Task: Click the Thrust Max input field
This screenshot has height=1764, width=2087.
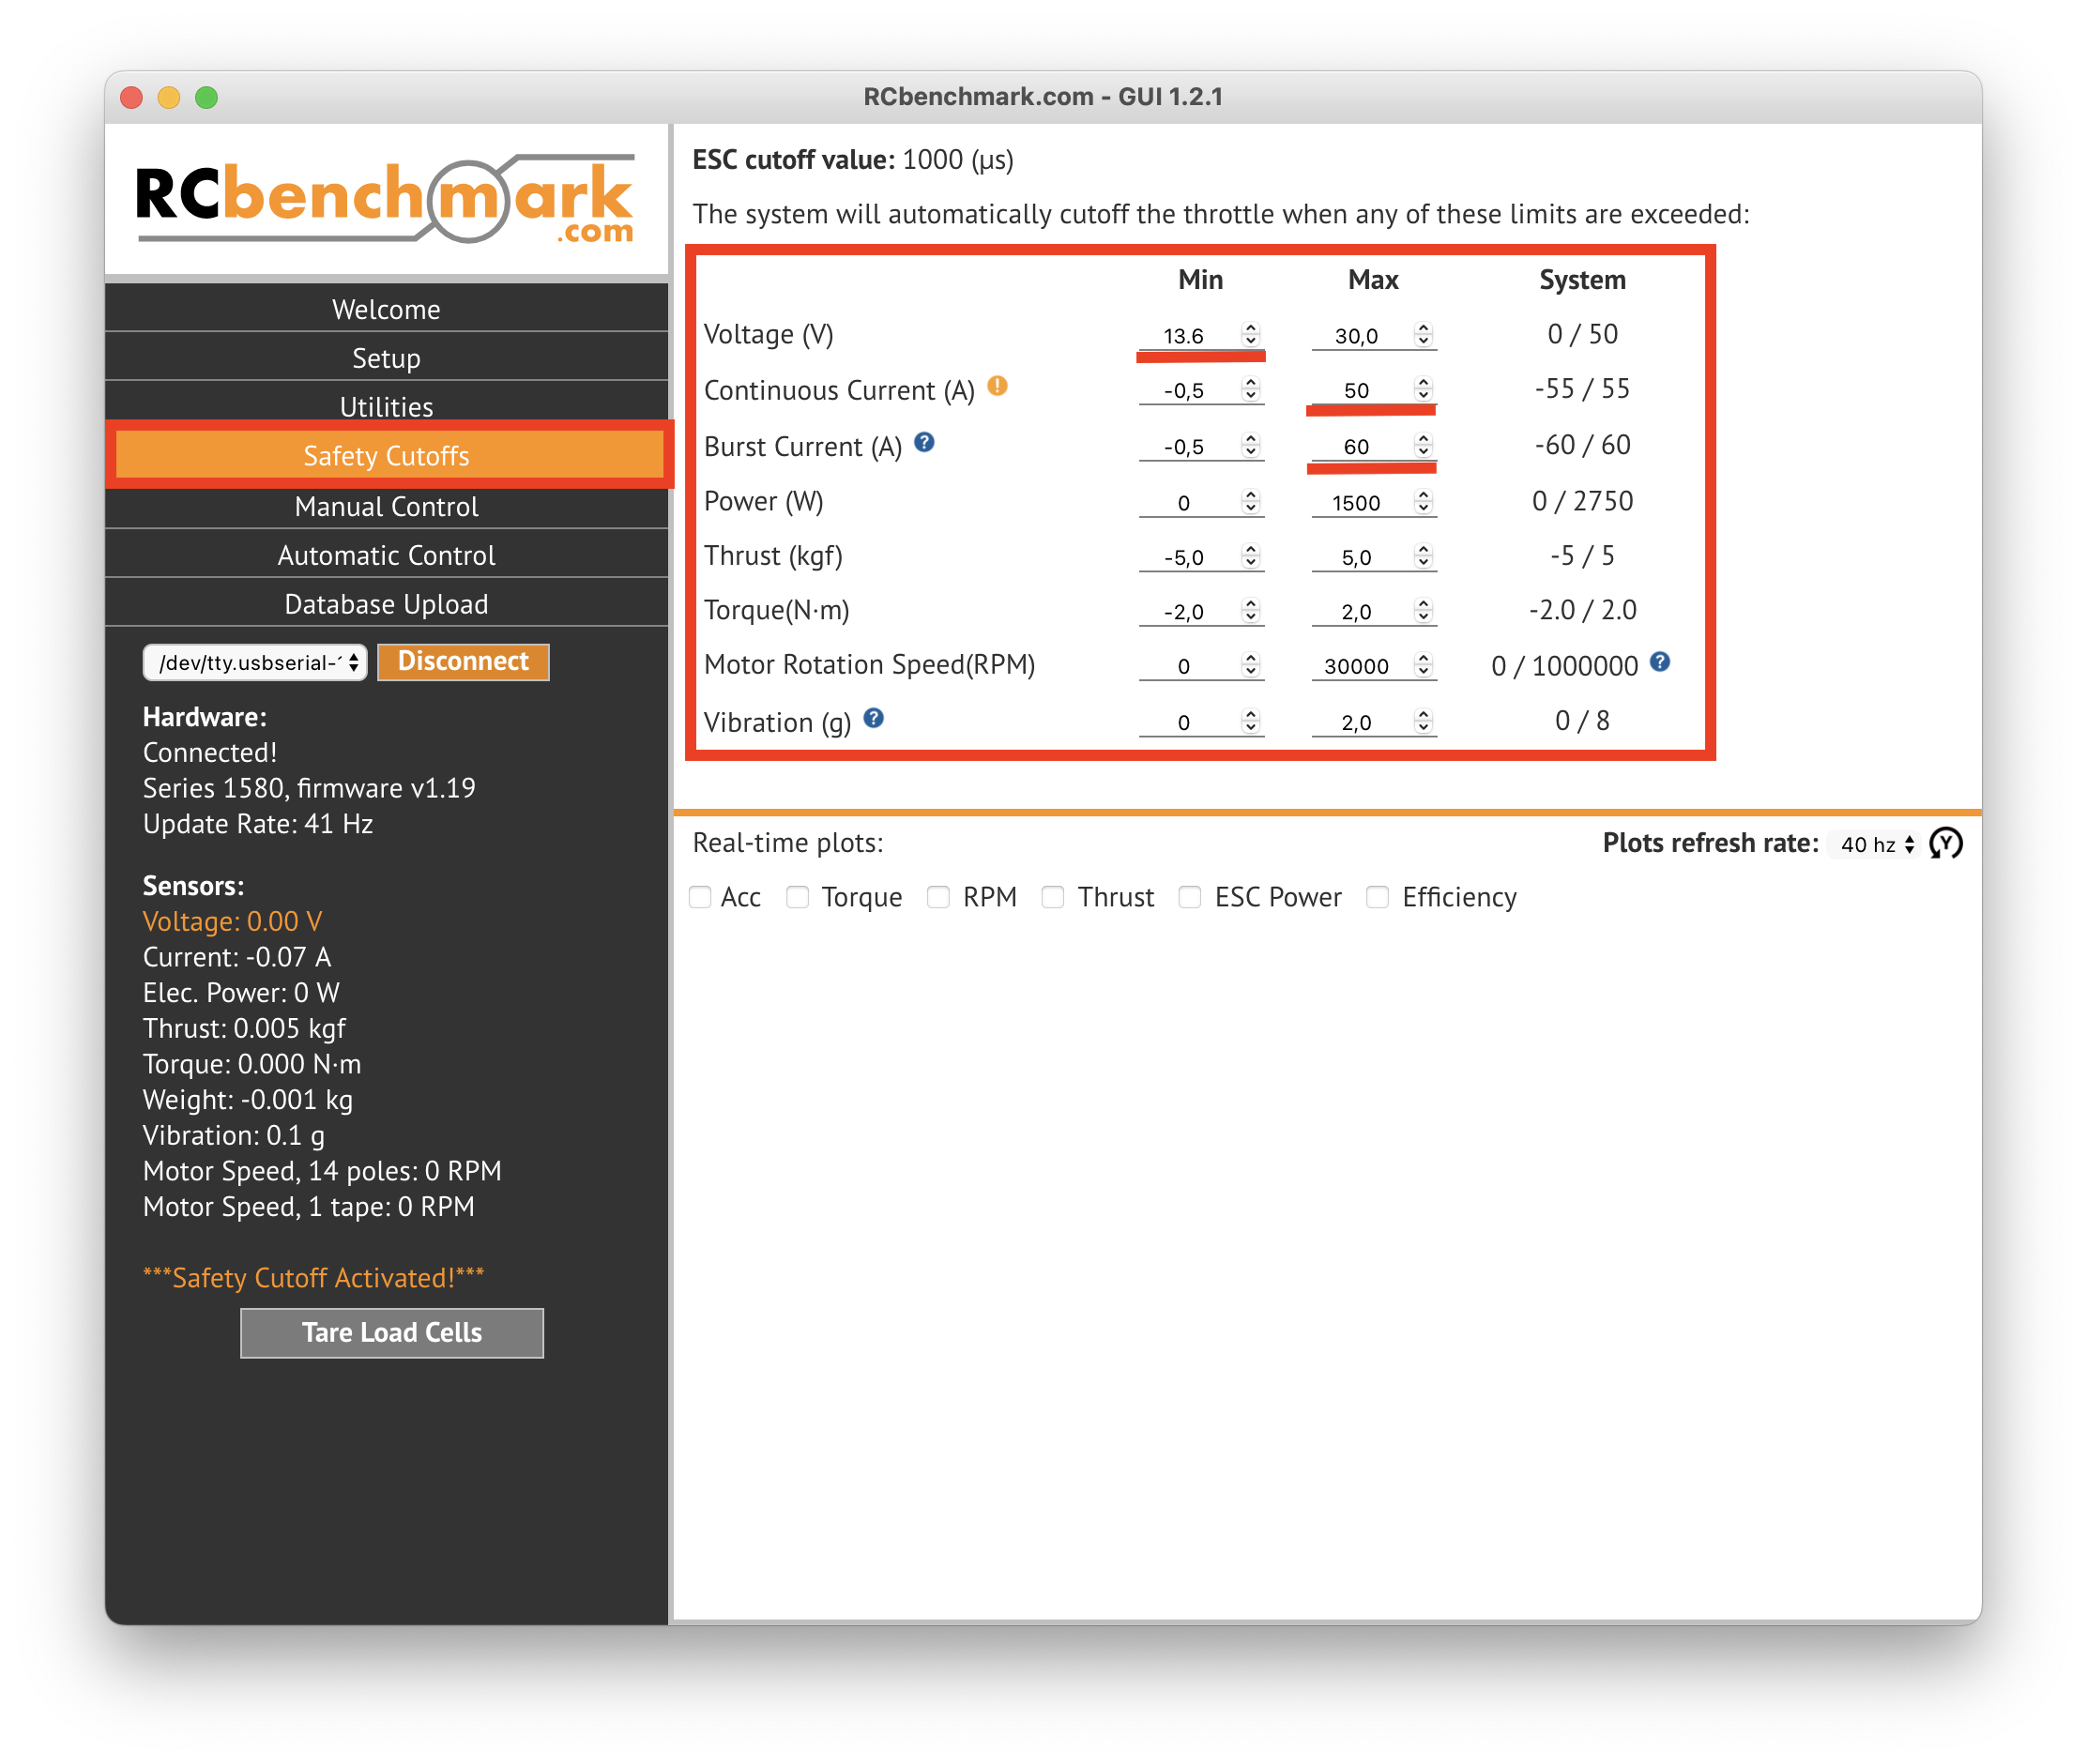Action: click(x=1357, y=557)
